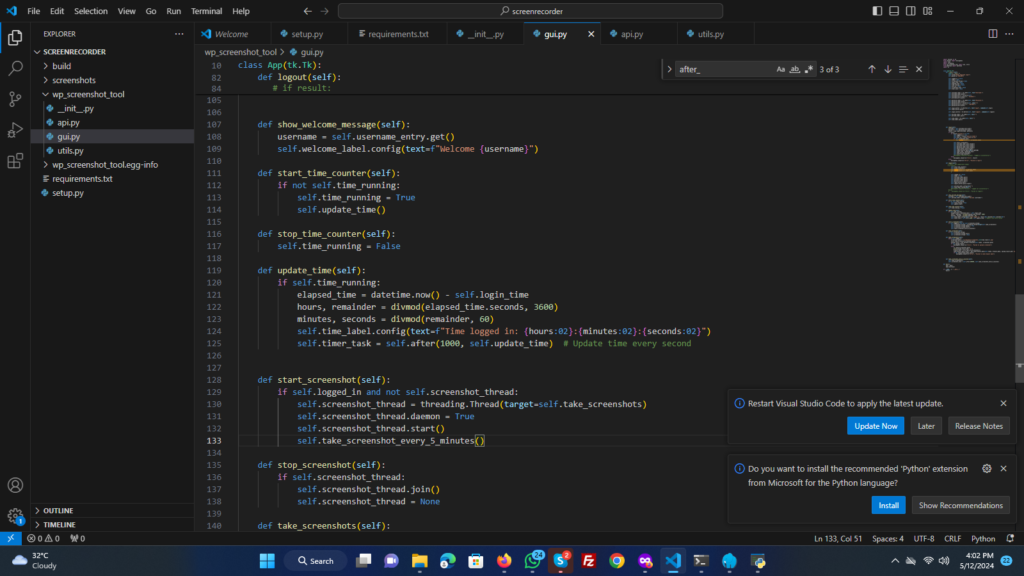Toggle Use Regular Expression in find widget
The image size is (1024, 576).
click(809, 69)
